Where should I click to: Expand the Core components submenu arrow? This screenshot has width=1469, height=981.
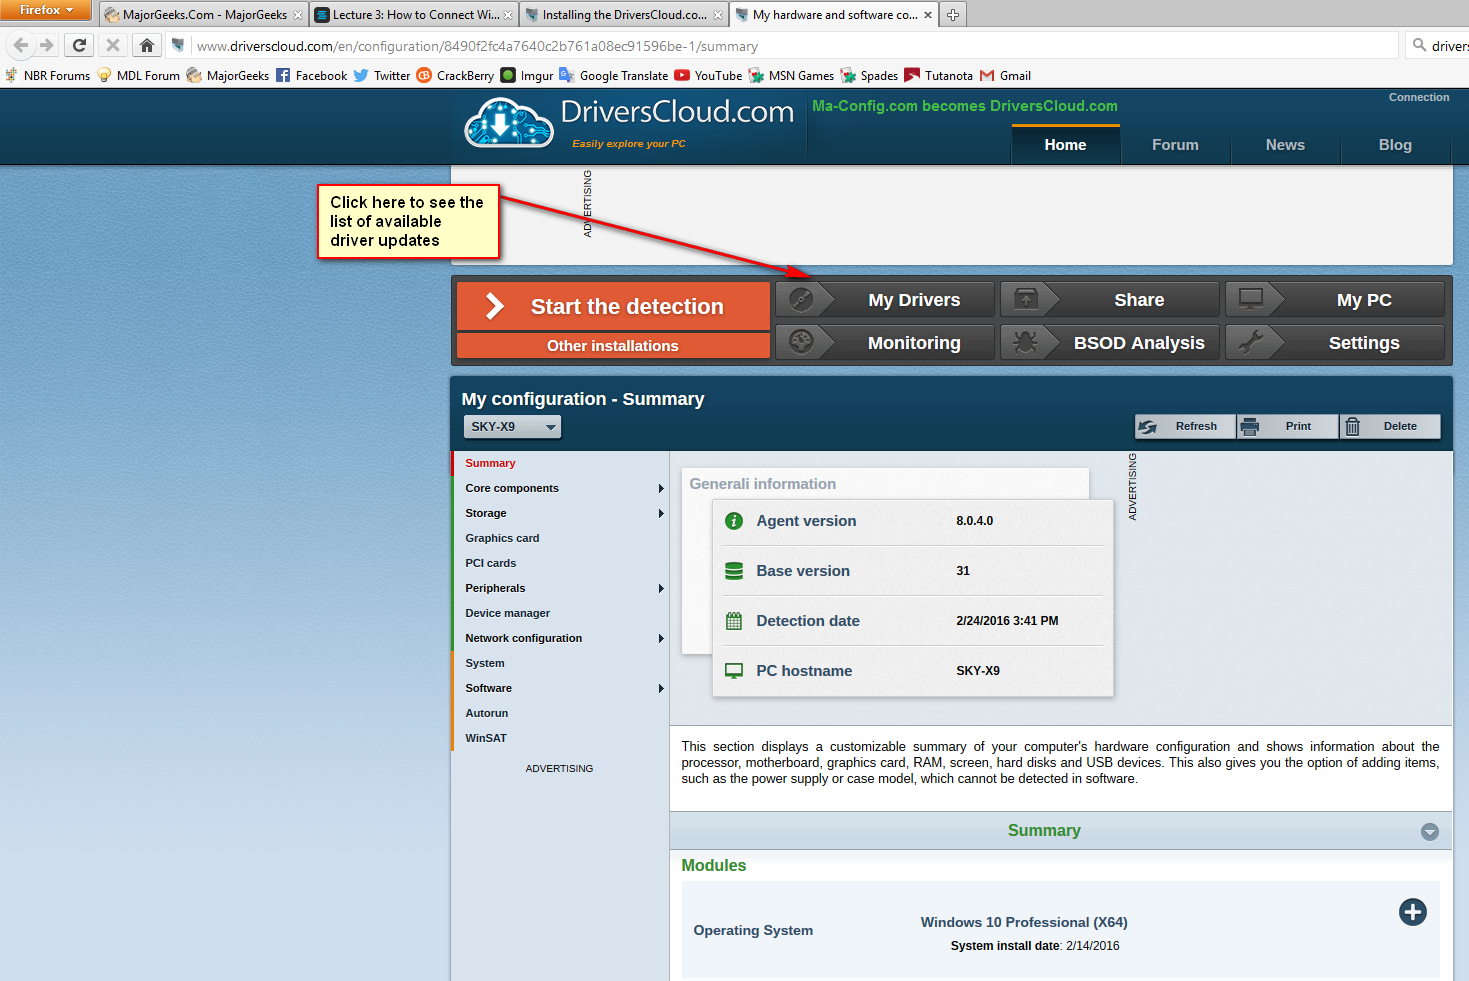pos(661,489)
